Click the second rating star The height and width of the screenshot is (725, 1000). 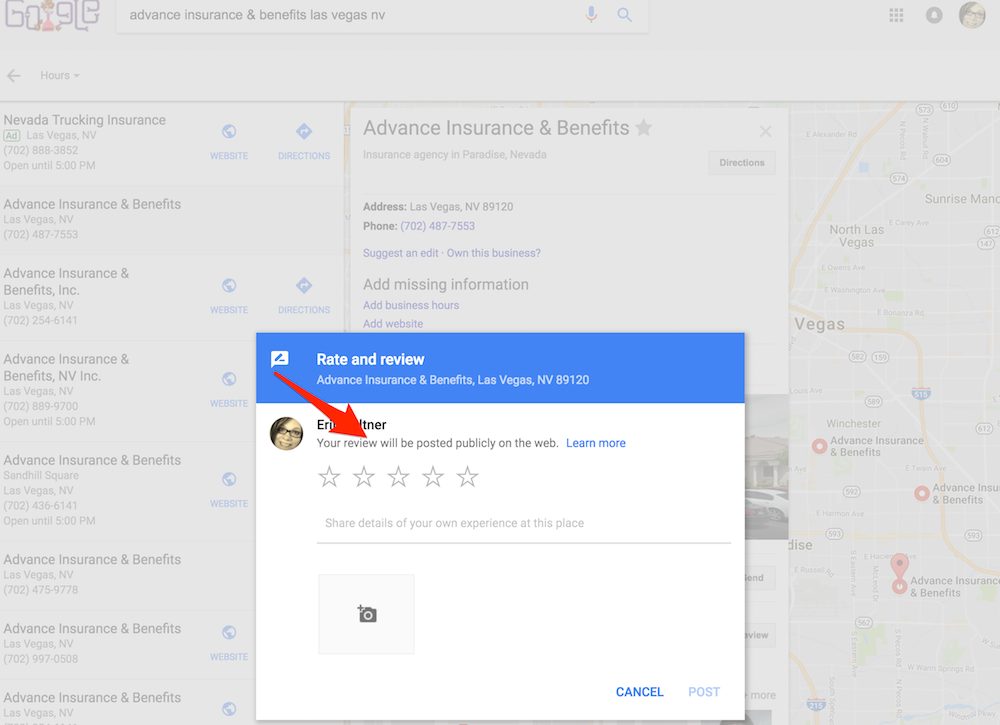[364, 476]
